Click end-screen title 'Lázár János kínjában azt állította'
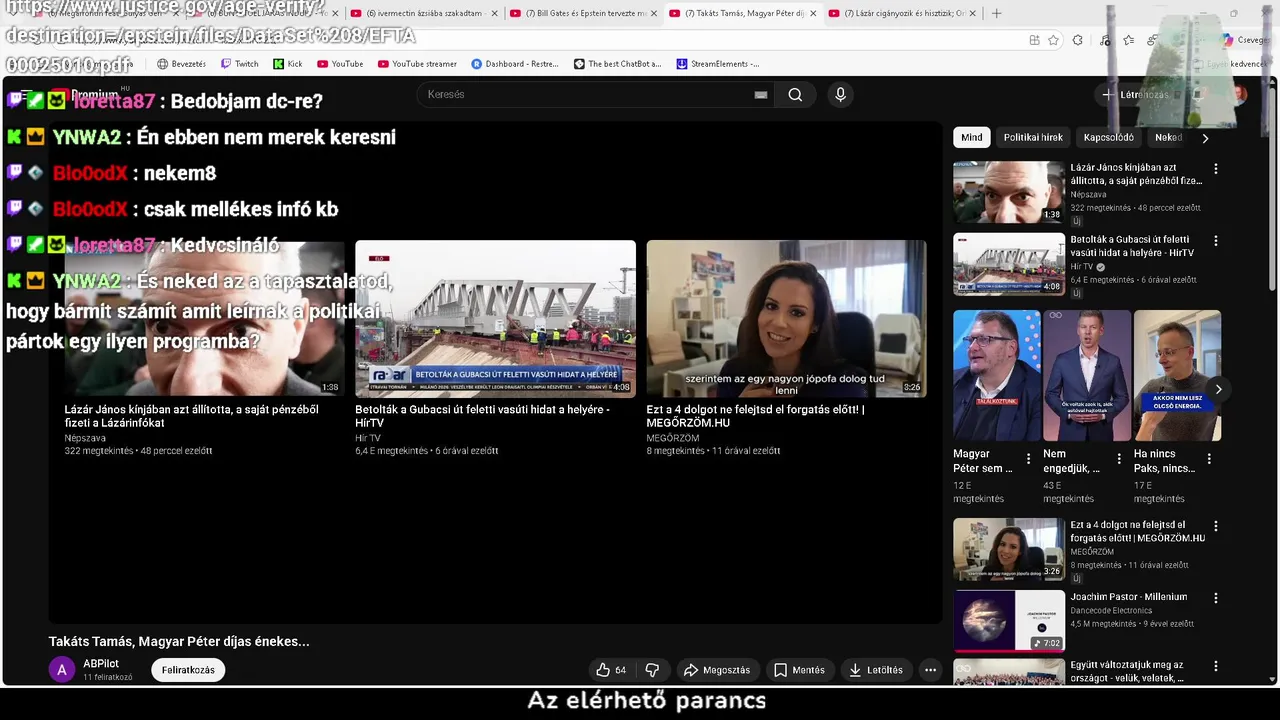 click(191, 416)
